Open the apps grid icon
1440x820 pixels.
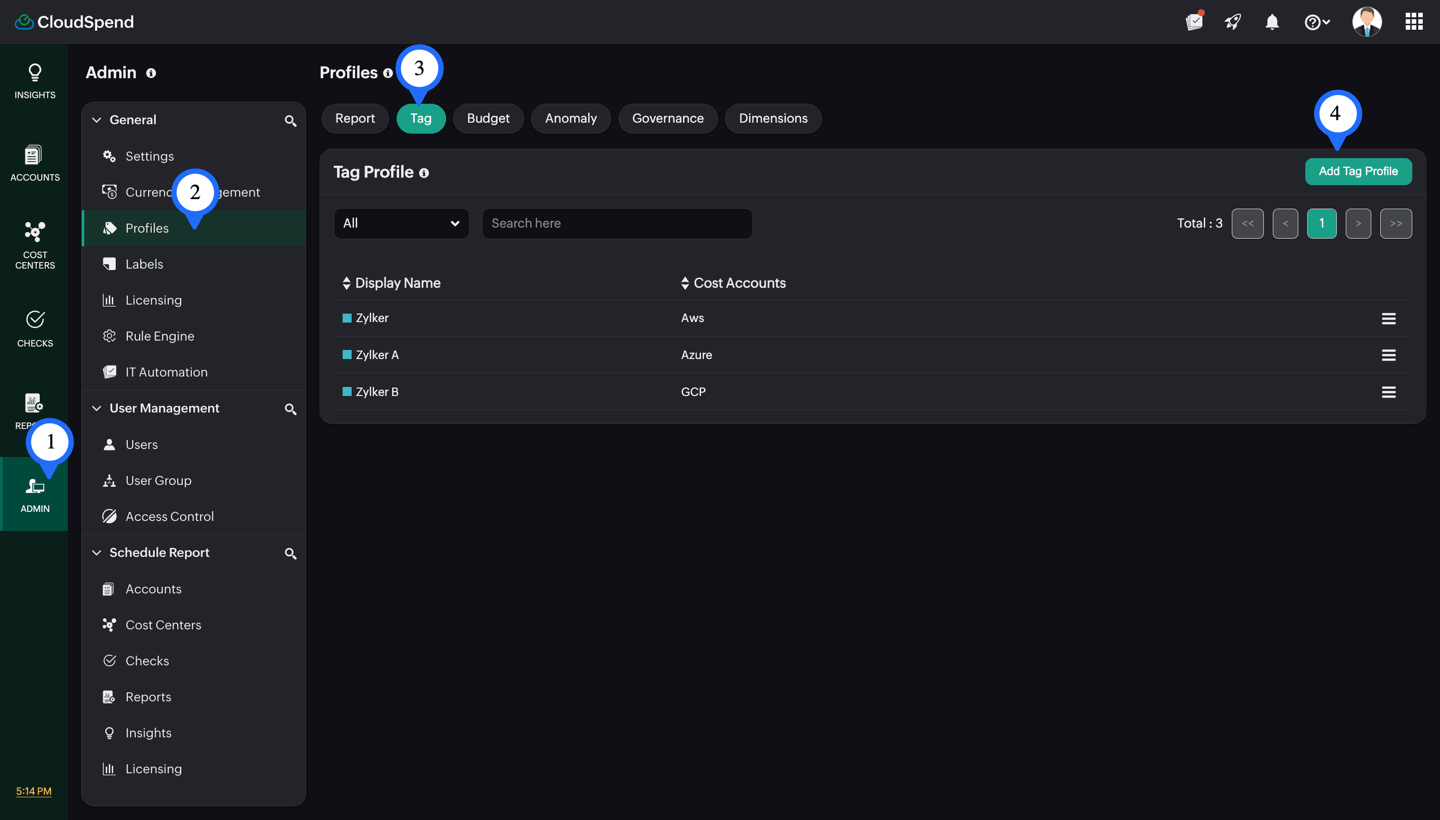point(1414,21)
